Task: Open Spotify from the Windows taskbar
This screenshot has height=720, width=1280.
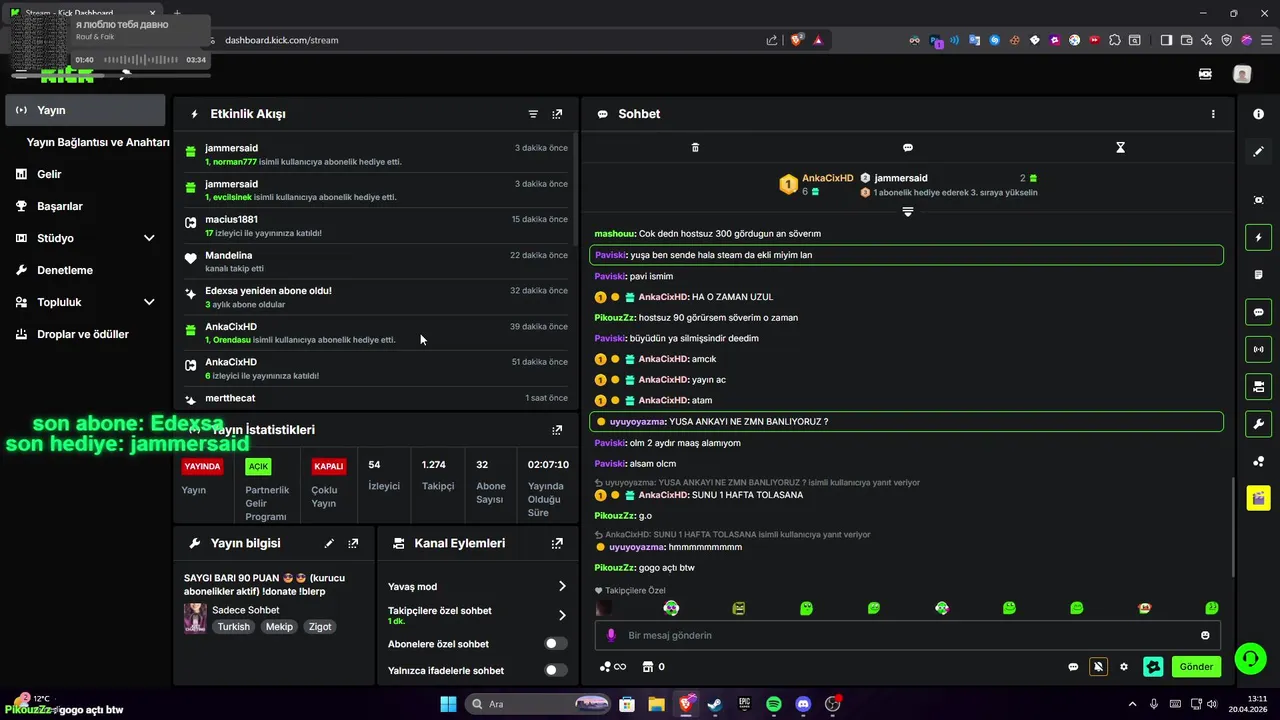Action: coord(774,704)
